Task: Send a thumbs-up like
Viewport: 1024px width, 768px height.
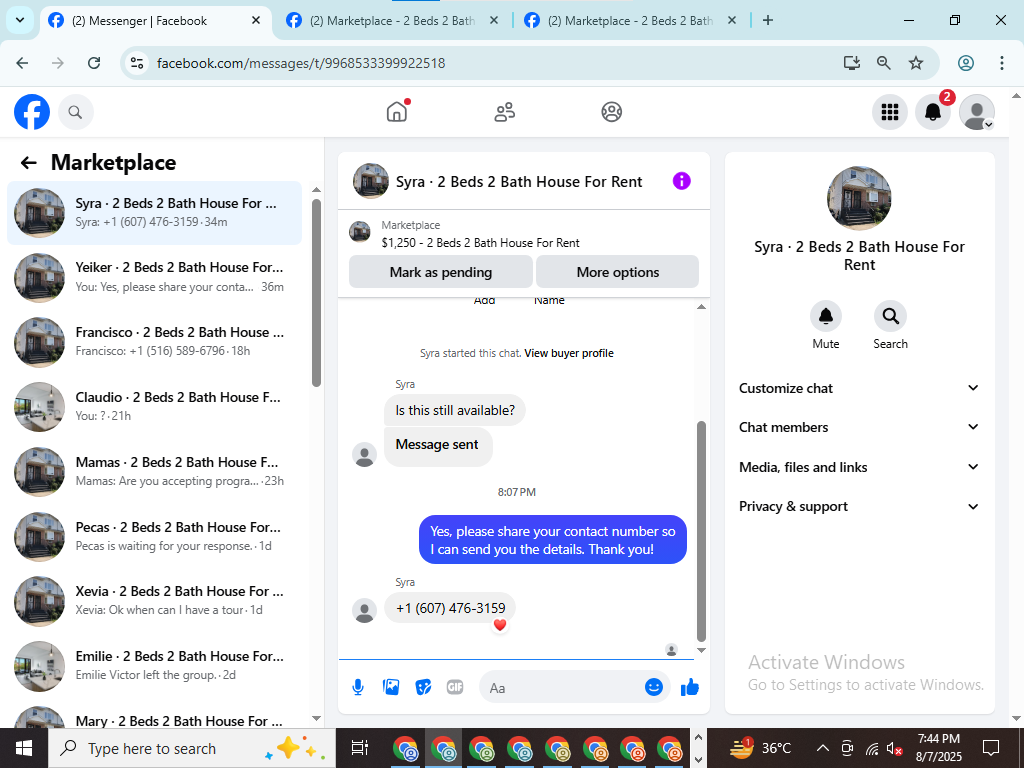Action: [690, 687]
